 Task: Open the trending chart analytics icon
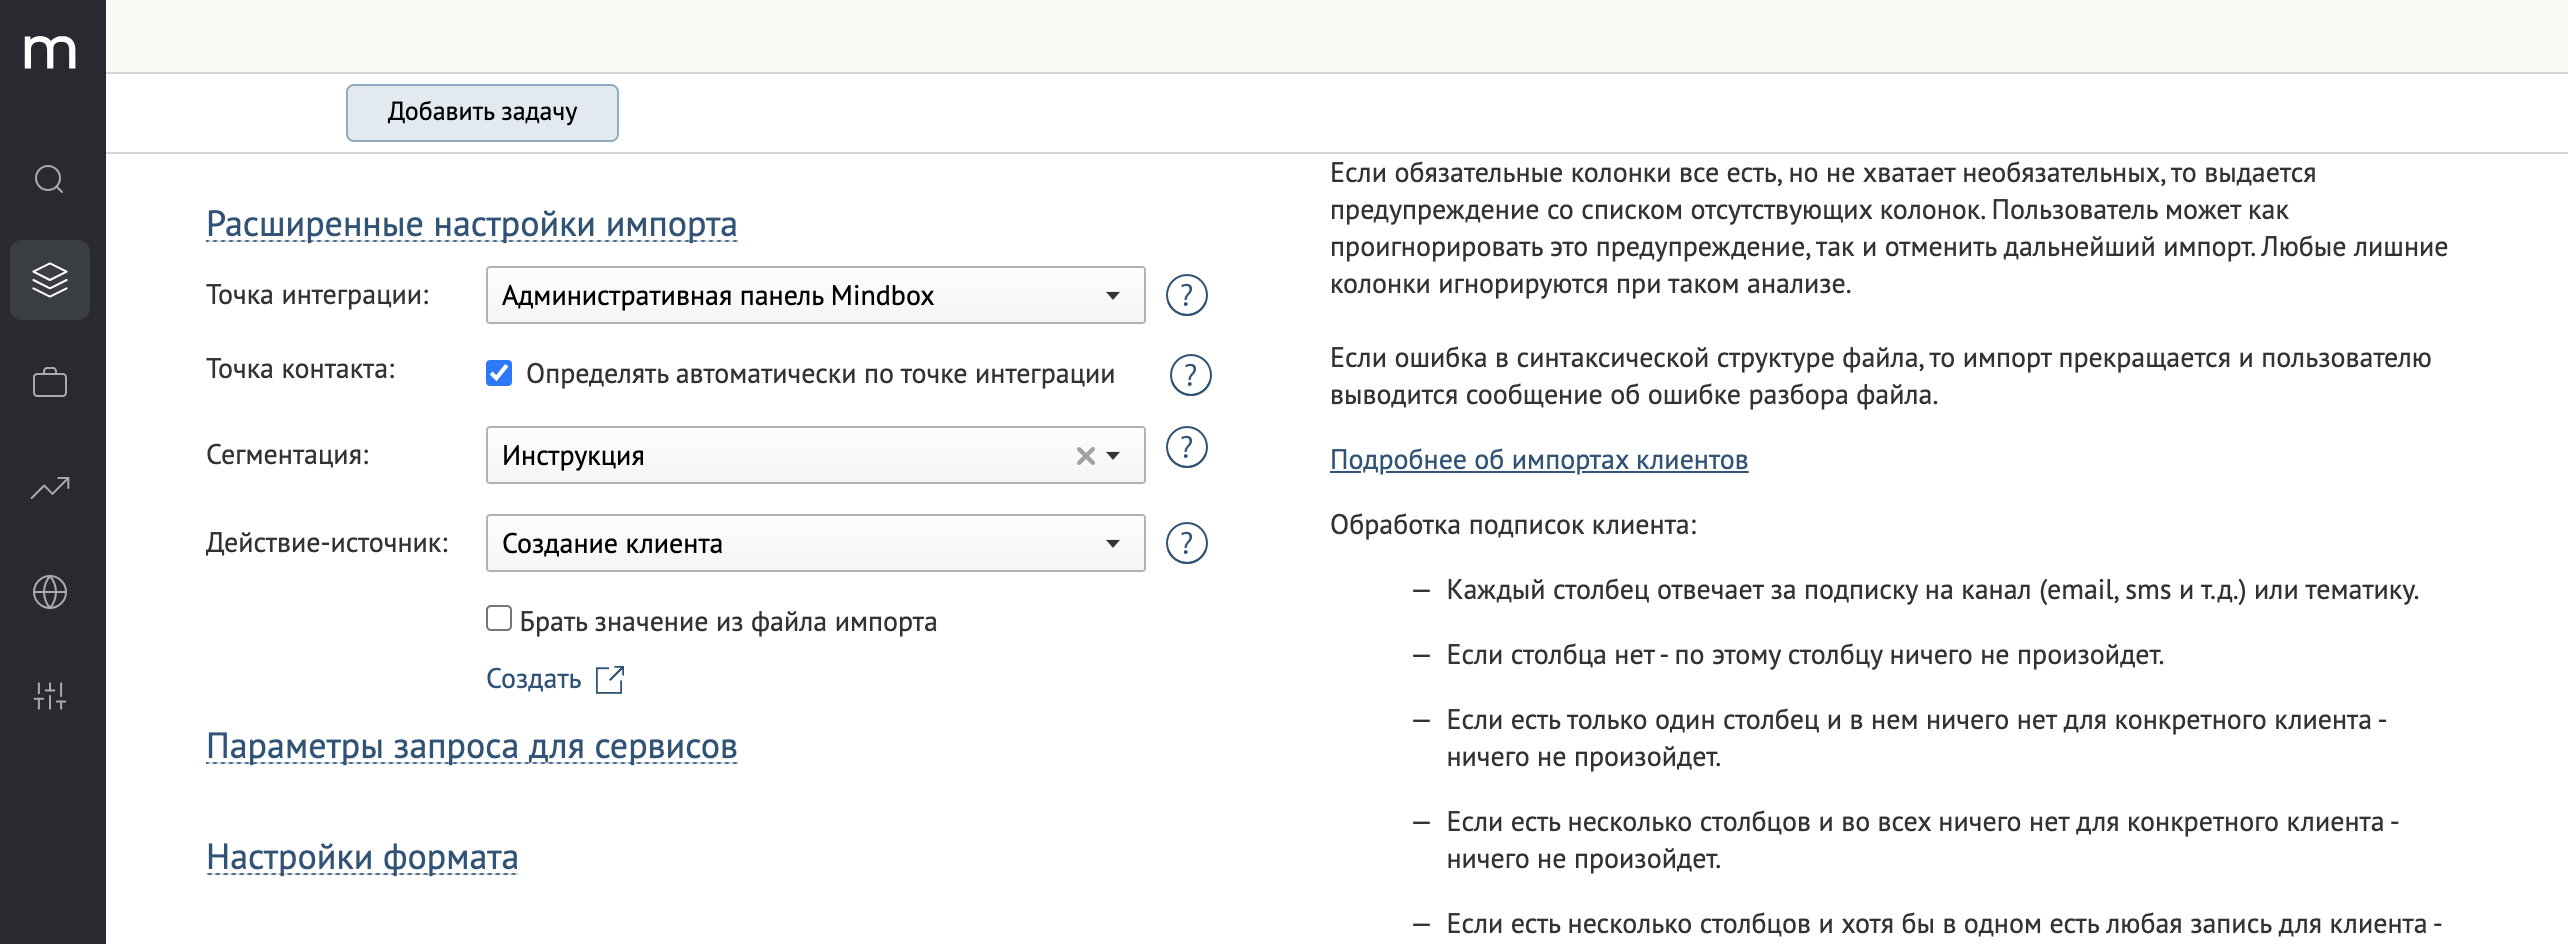coord(50,488)
